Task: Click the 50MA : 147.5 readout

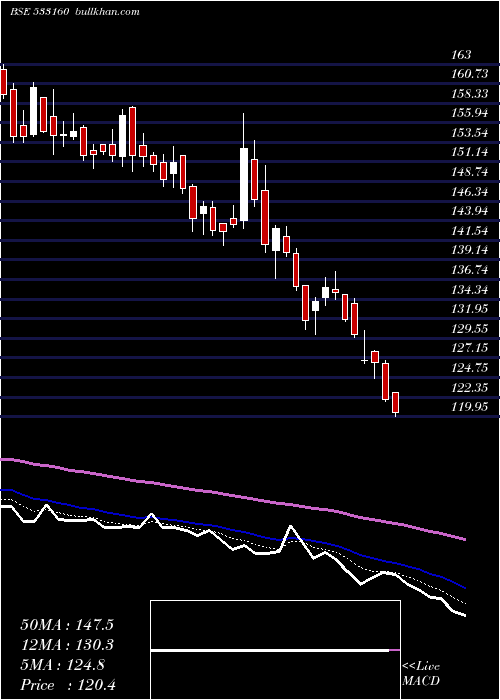Action: pos(67,625)
